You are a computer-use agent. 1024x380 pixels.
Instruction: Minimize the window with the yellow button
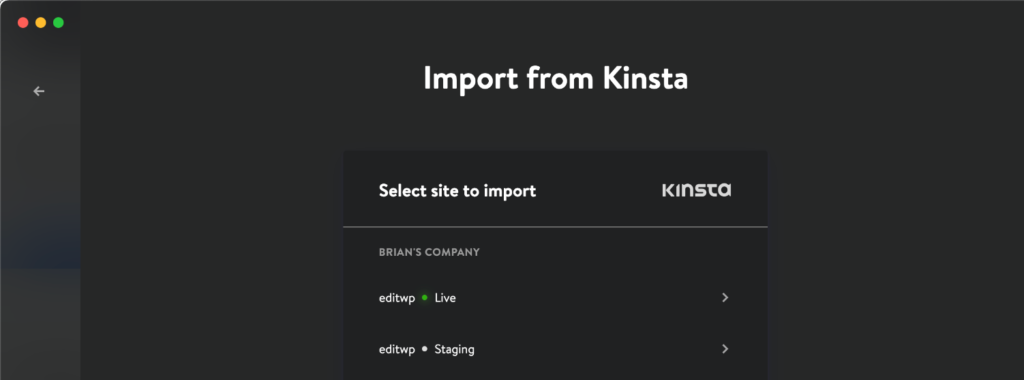(40, 23)
